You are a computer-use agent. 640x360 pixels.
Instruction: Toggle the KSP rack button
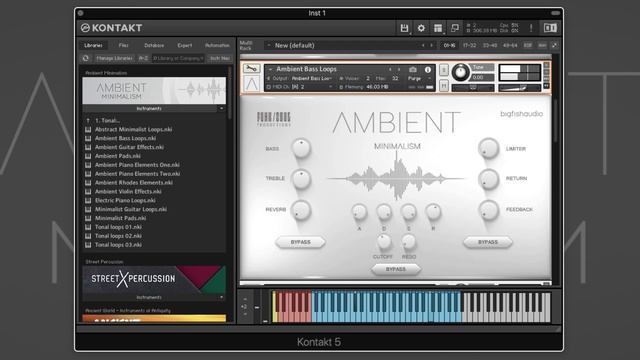pos(528,45)
